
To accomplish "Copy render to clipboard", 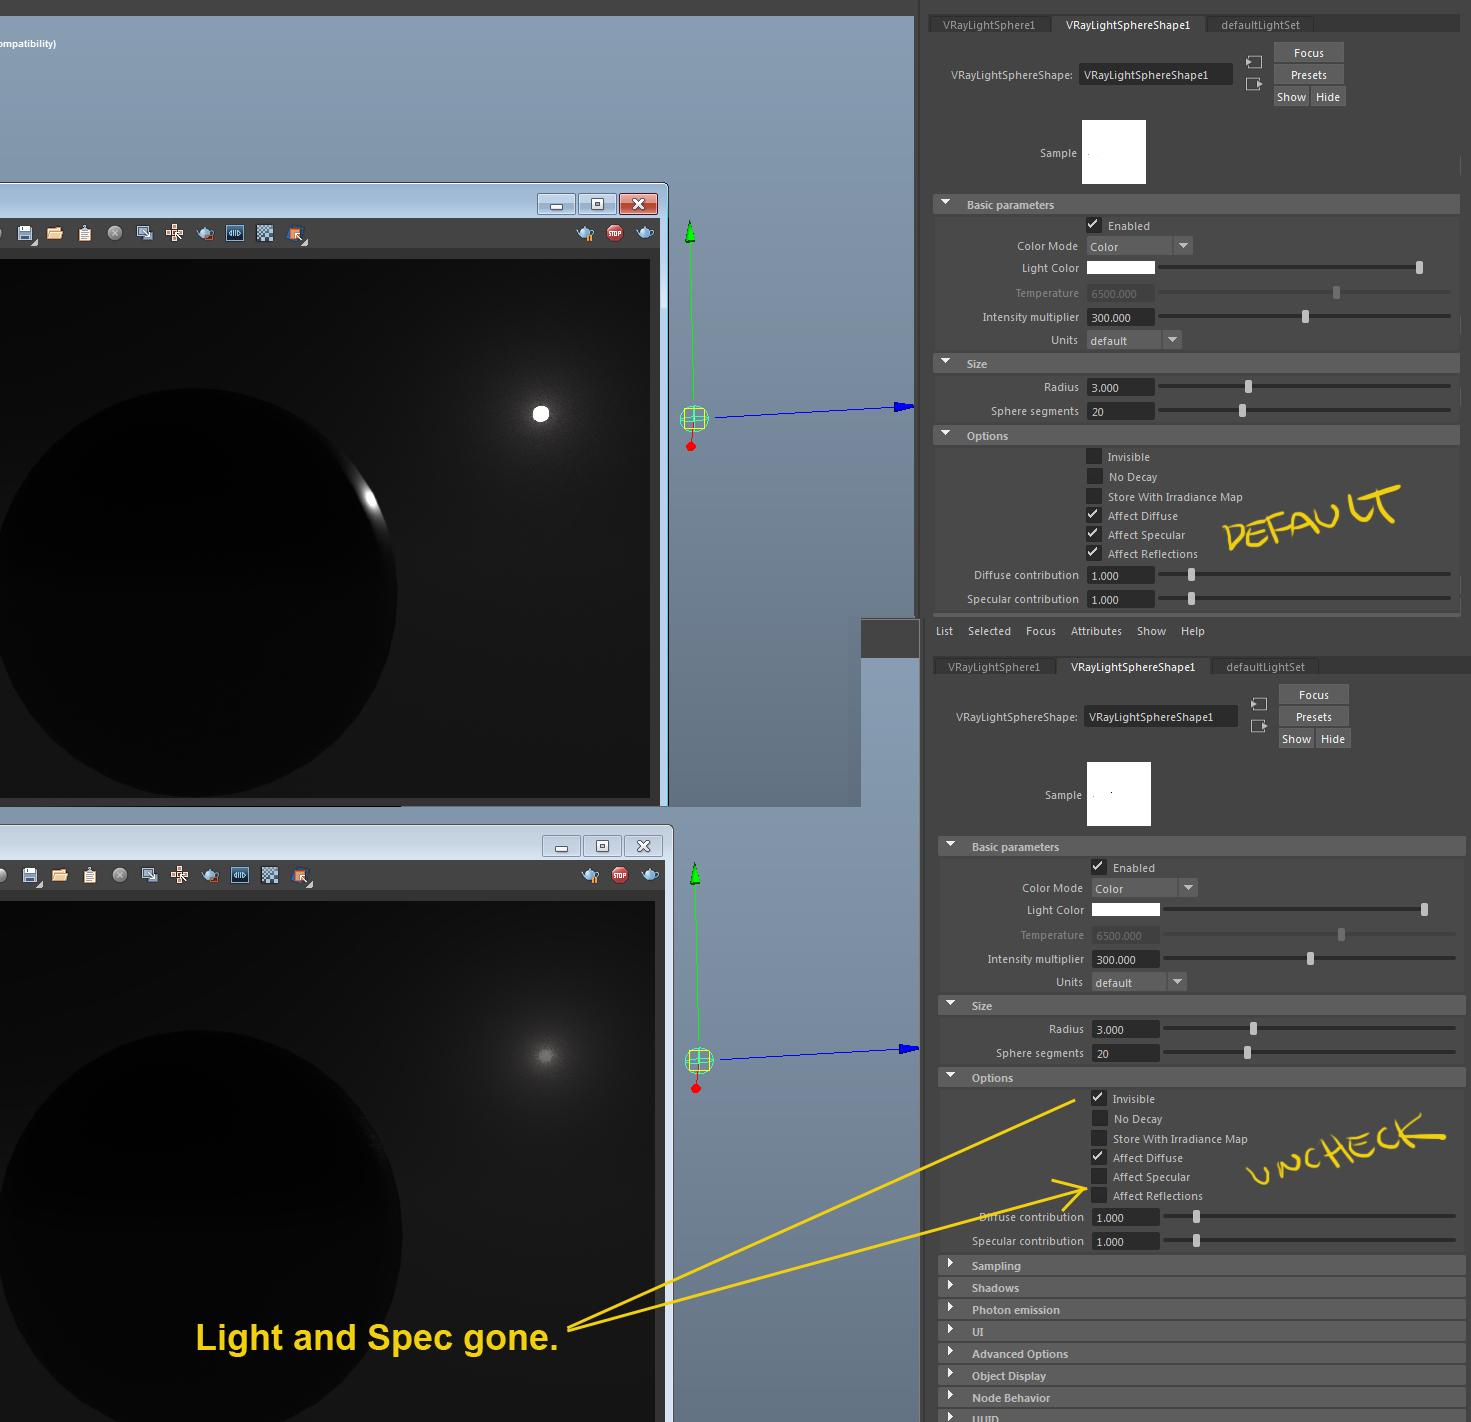I will coord(85,233).
